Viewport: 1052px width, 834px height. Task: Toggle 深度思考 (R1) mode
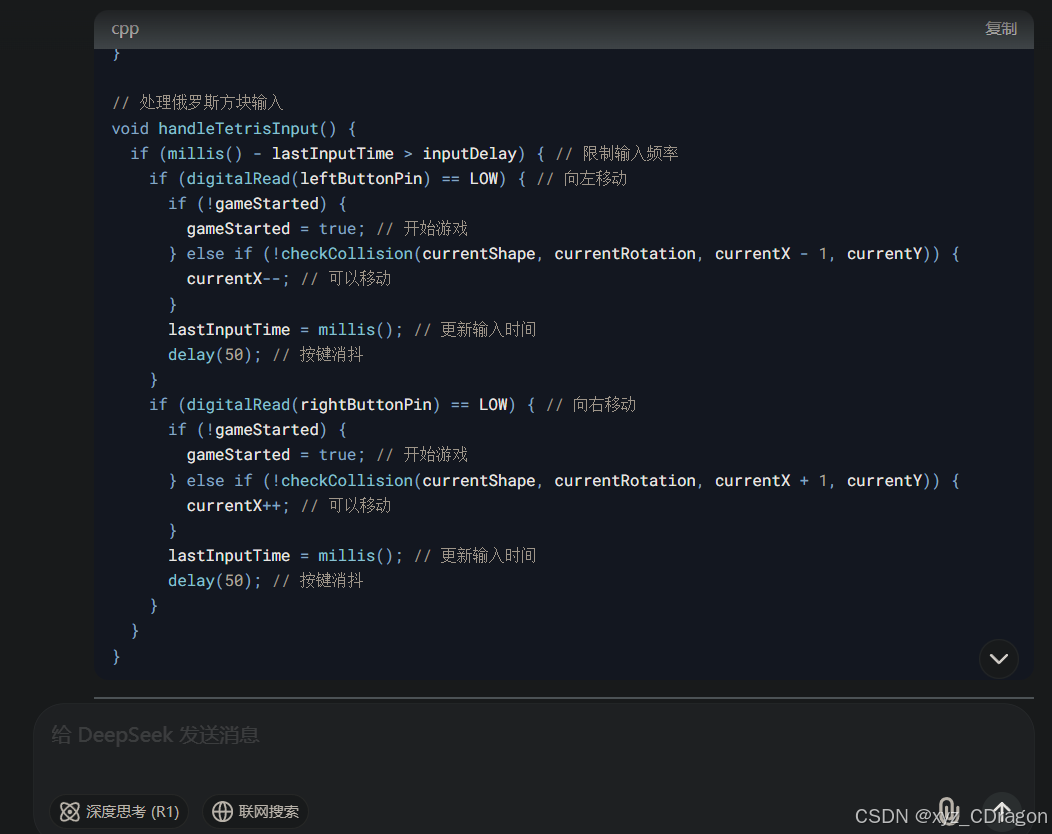119,812
